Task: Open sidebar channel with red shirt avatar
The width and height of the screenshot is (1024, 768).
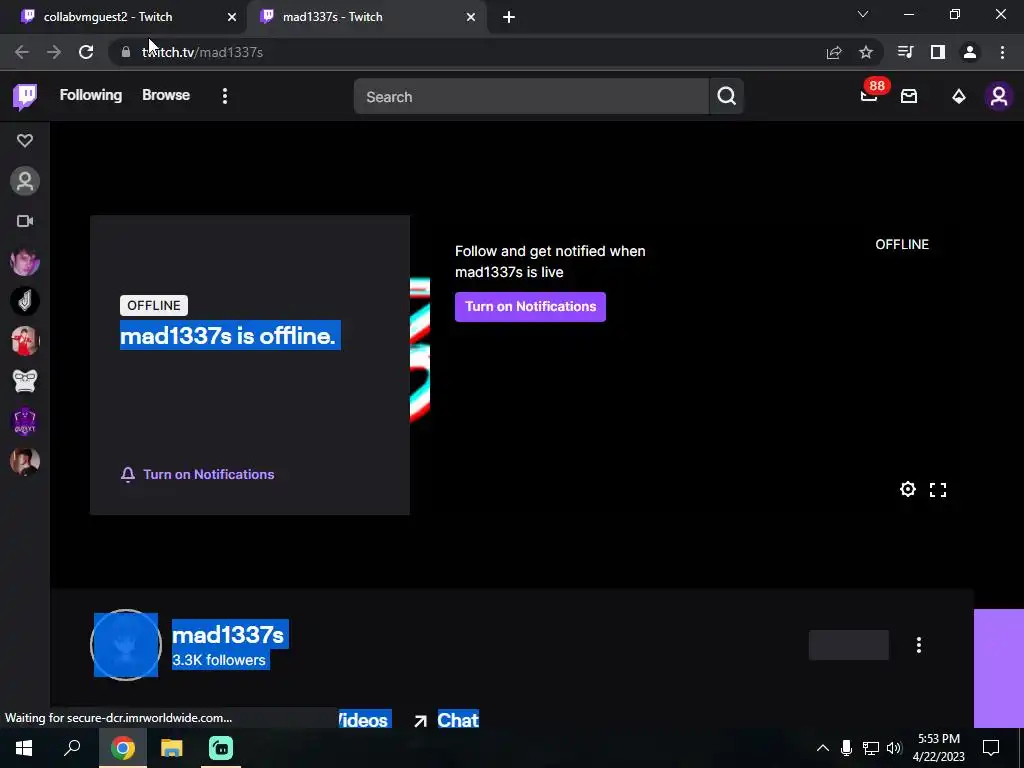Action: click(25, 341)
